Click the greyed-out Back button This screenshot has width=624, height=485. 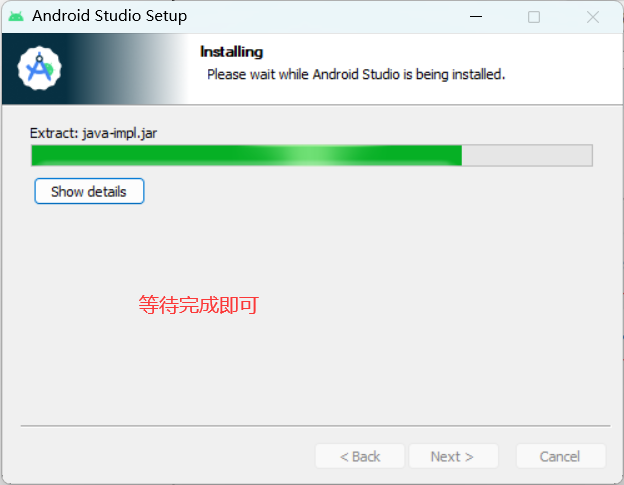(360, 456)
